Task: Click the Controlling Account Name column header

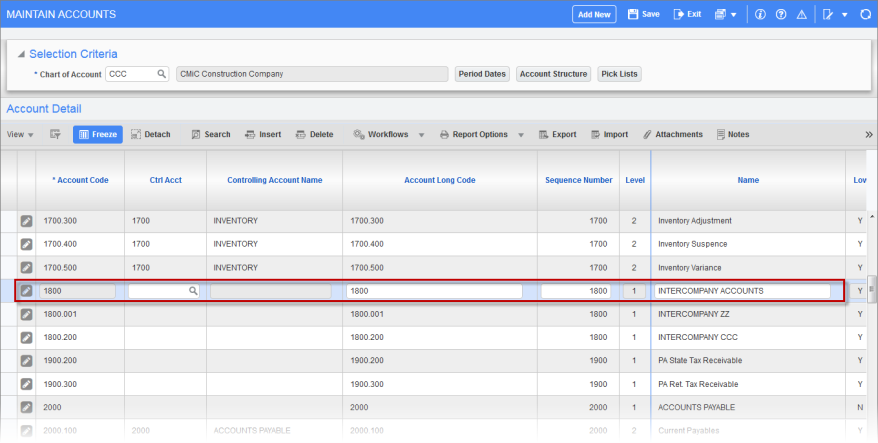Action: pyautogui.click(x=274, y=180)
